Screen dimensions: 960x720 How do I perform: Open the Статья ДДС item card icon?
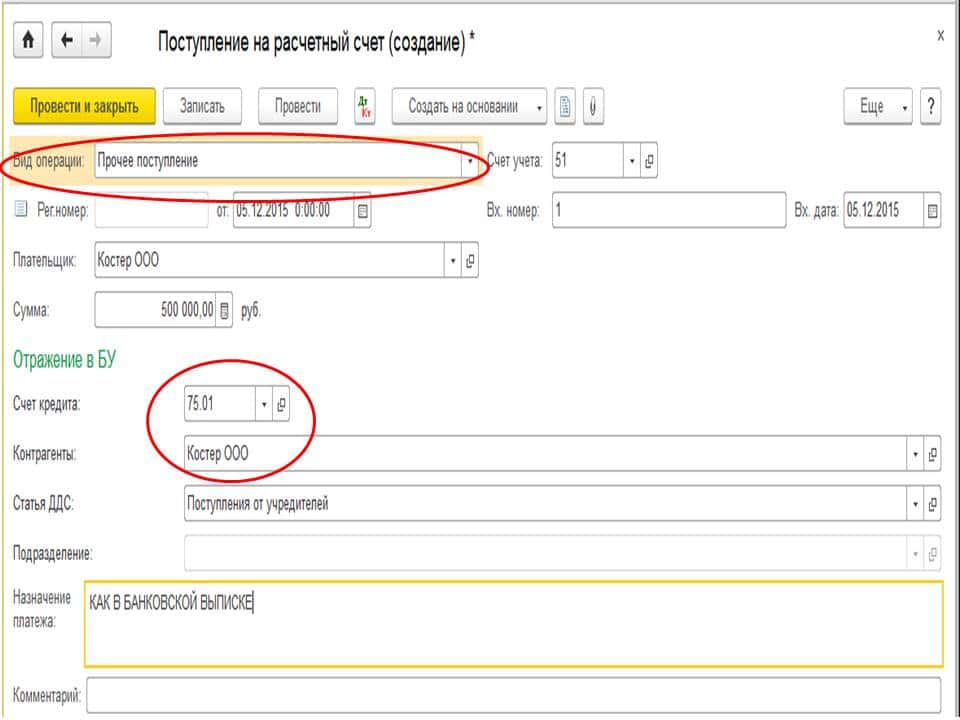932,504
